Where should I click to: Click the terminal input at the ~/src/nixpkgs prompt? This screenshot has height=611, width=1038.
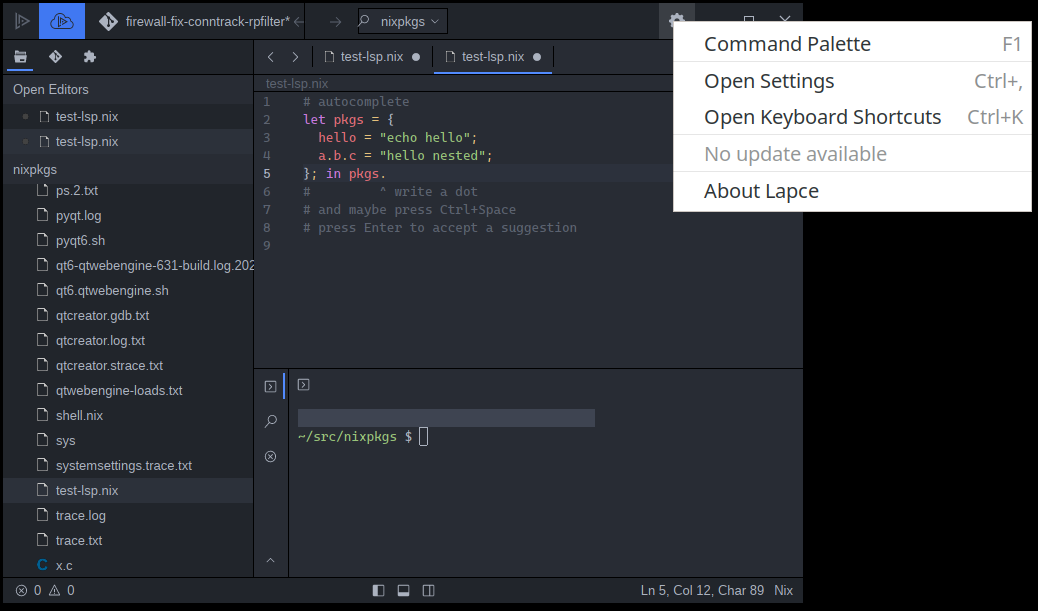[x=423, y=435]
